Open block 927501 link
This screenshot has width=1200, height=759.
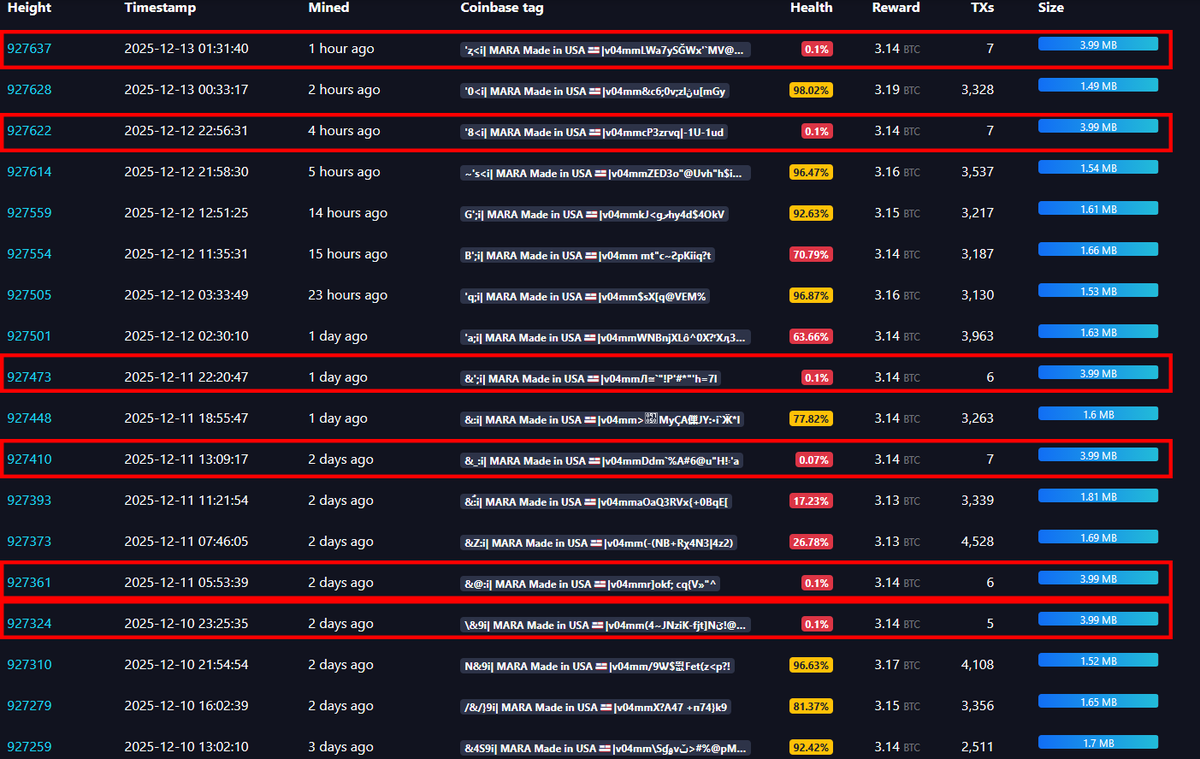coord(29,336)
